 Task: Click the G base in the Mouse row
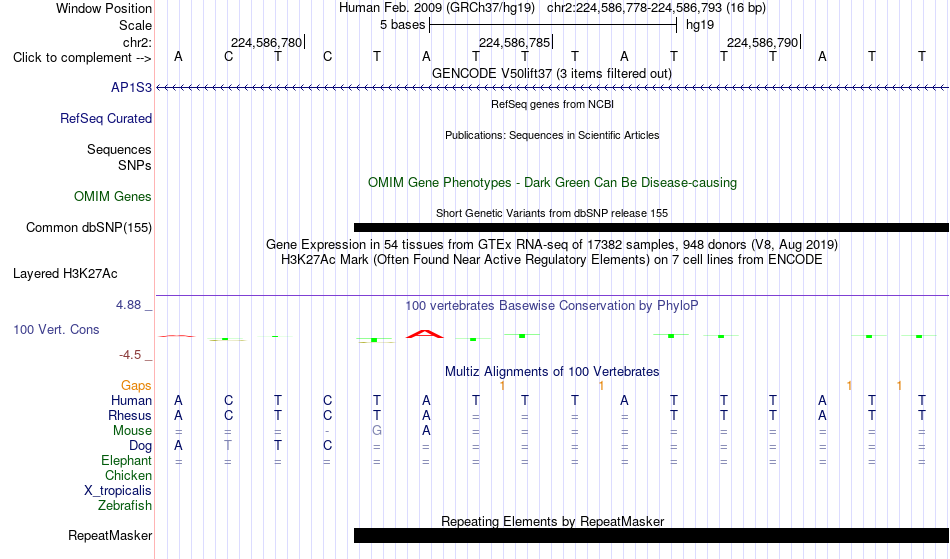coord(377,431)
